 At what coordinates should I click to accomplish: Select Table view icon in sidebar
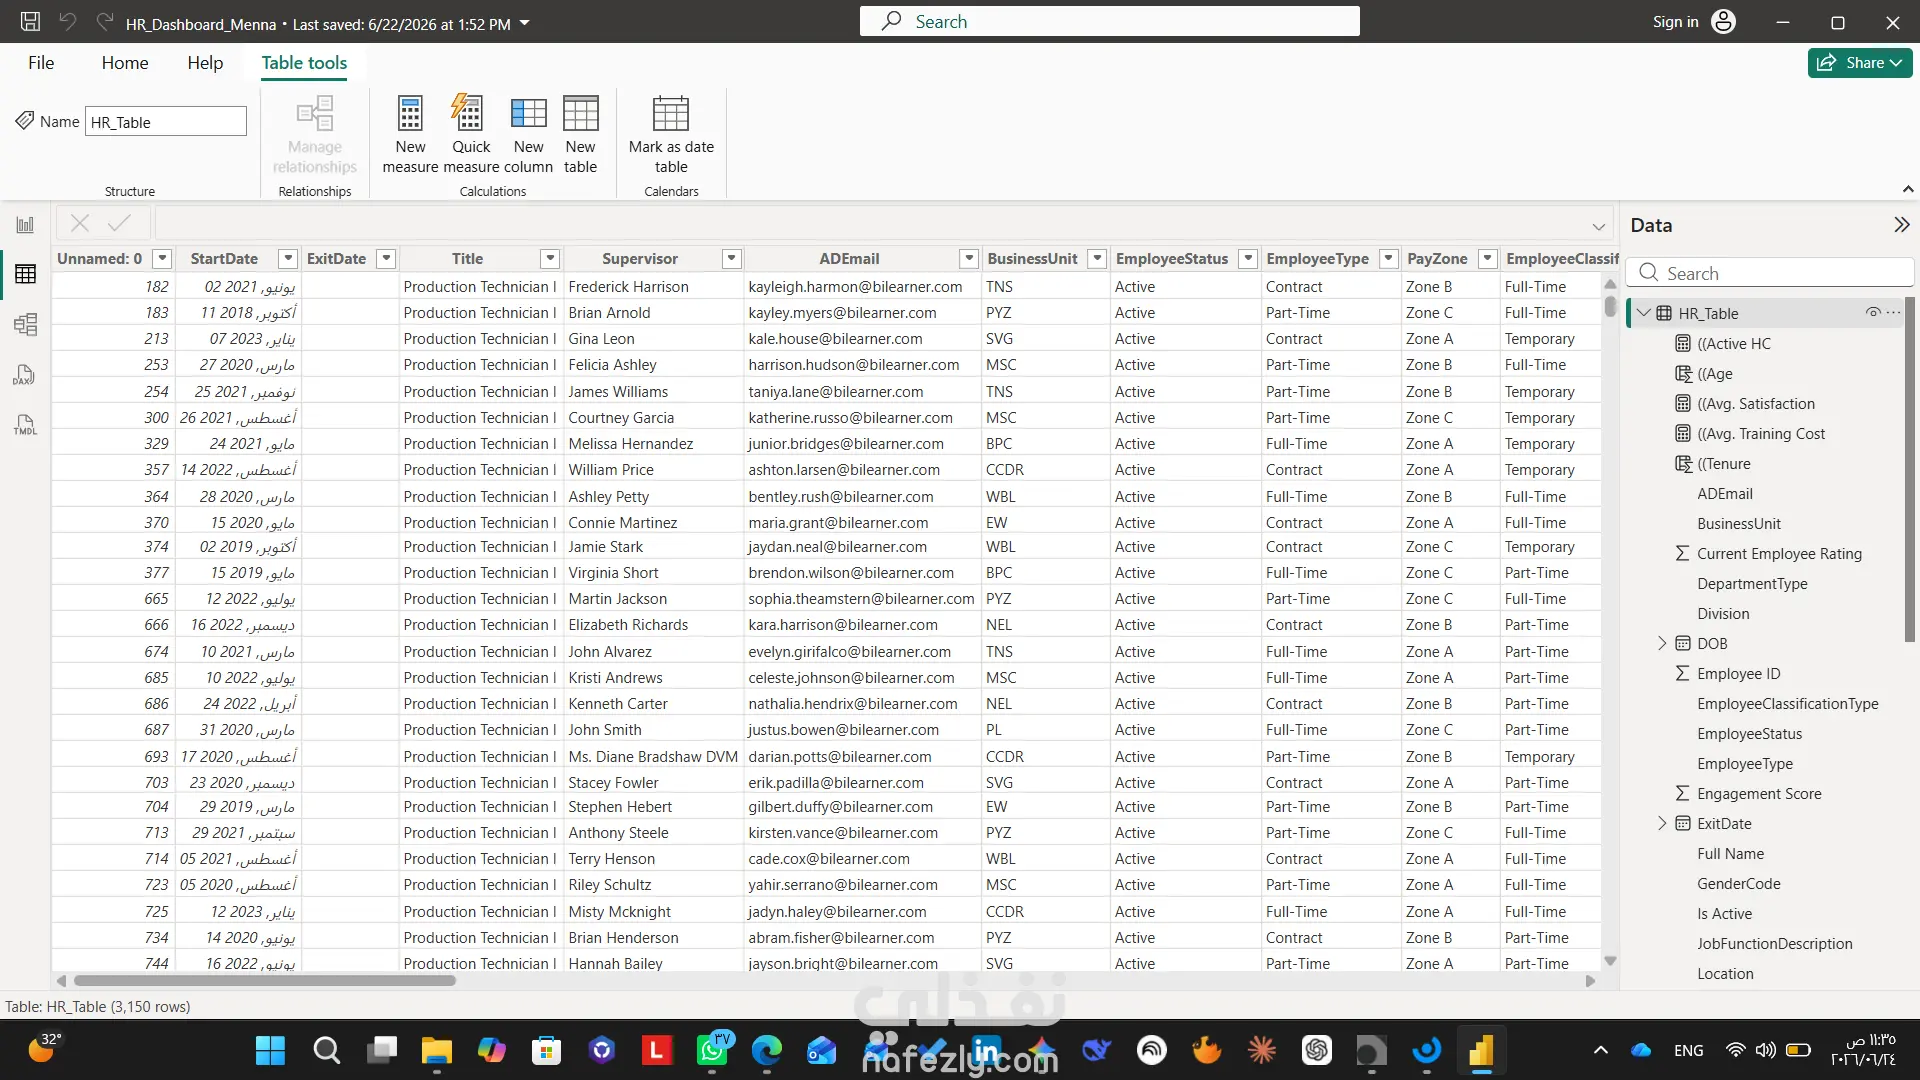(25, 274)
